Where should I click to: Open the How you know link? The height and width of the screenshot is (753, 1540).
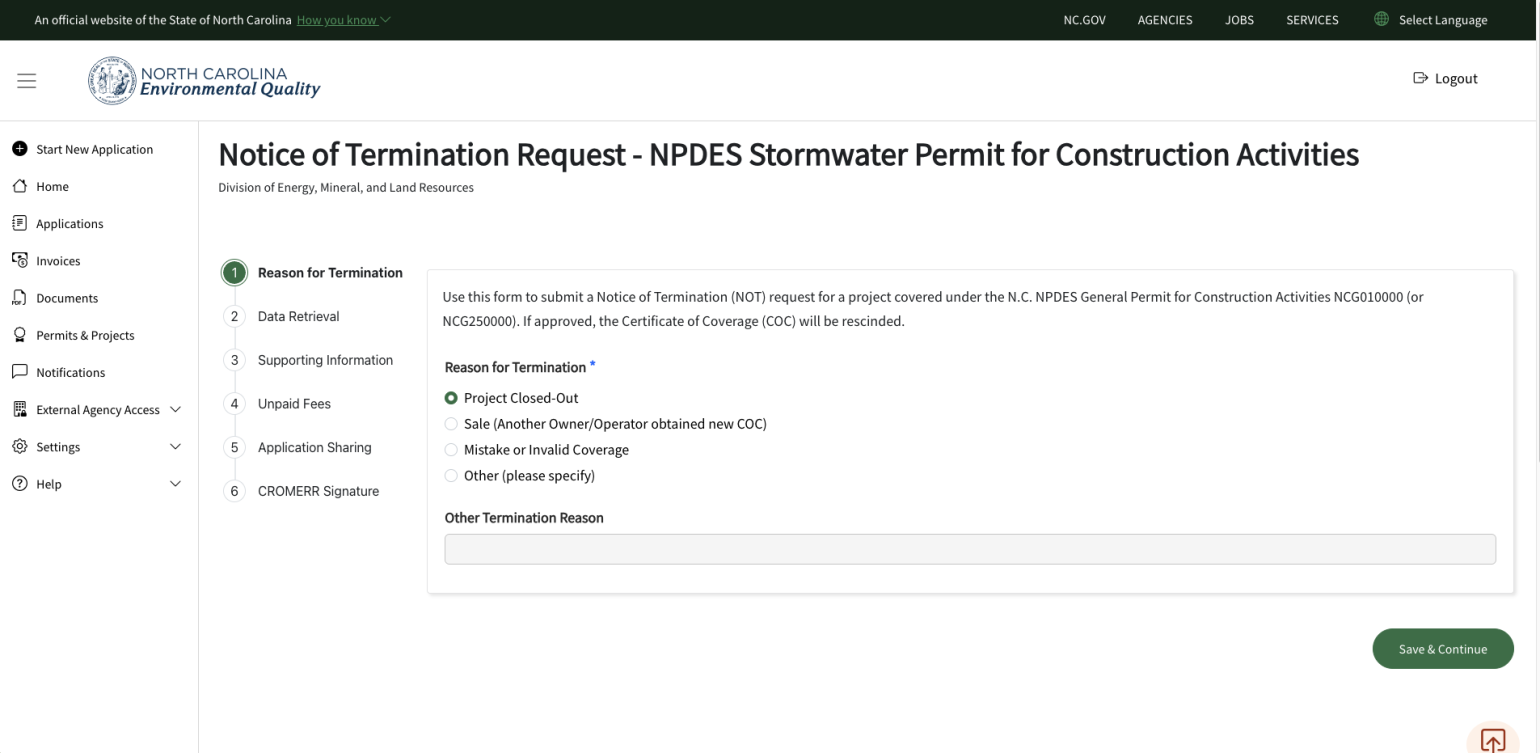point(336,19)
